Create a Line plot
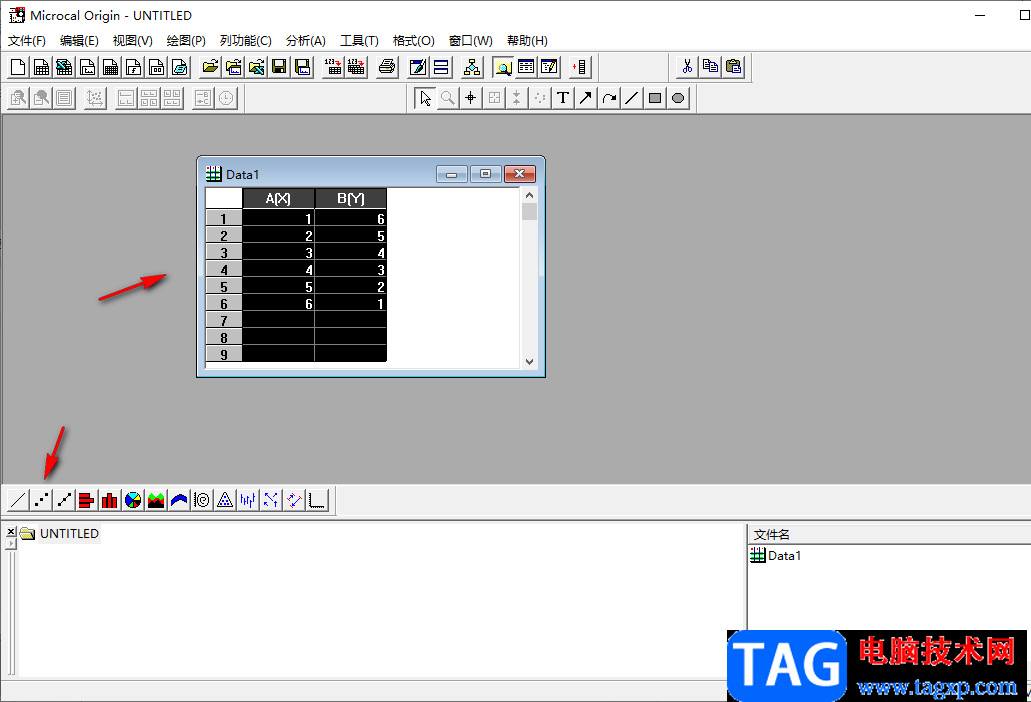 (18, 501)
